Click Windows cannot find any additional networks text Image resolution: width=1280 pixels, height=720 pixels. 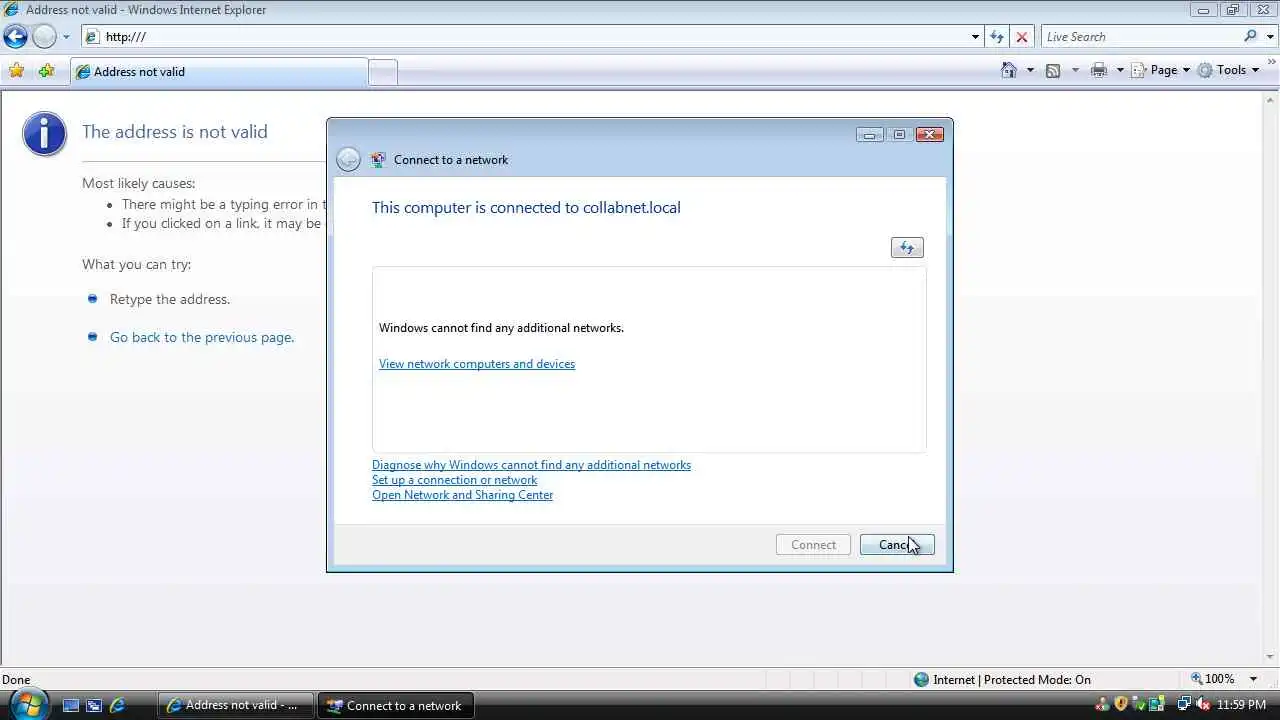point(501,328)
